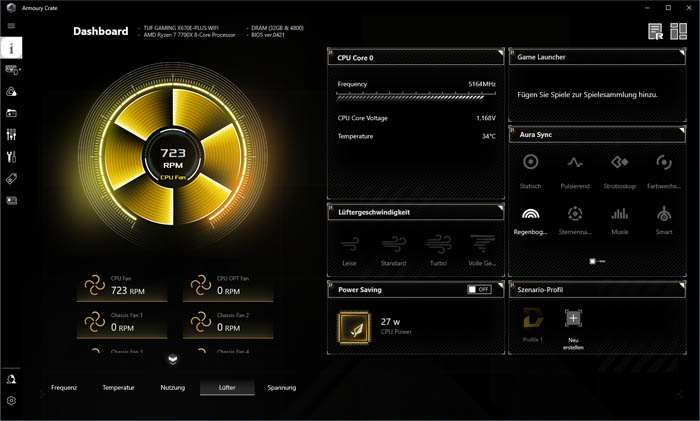Select the Smart lighting effect
This screenshot has width=700, height=421.
click(664, 221)
